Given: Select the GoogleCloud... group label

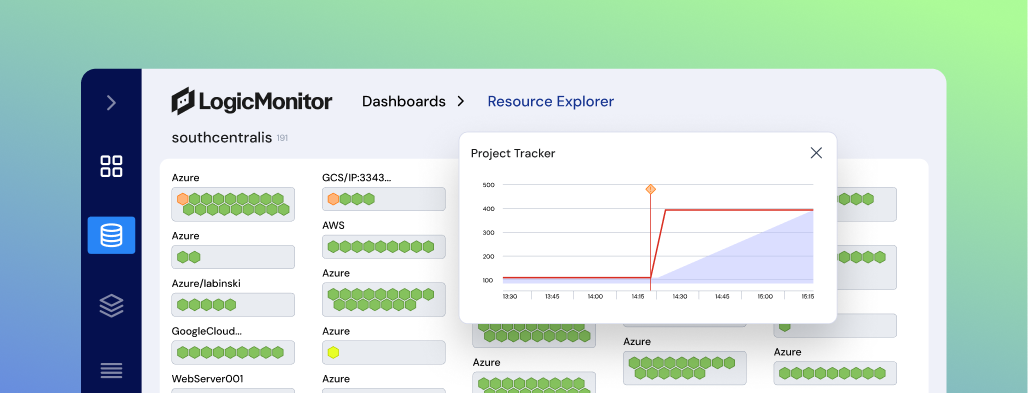Looking at the screenshot, I should [207, 331].
